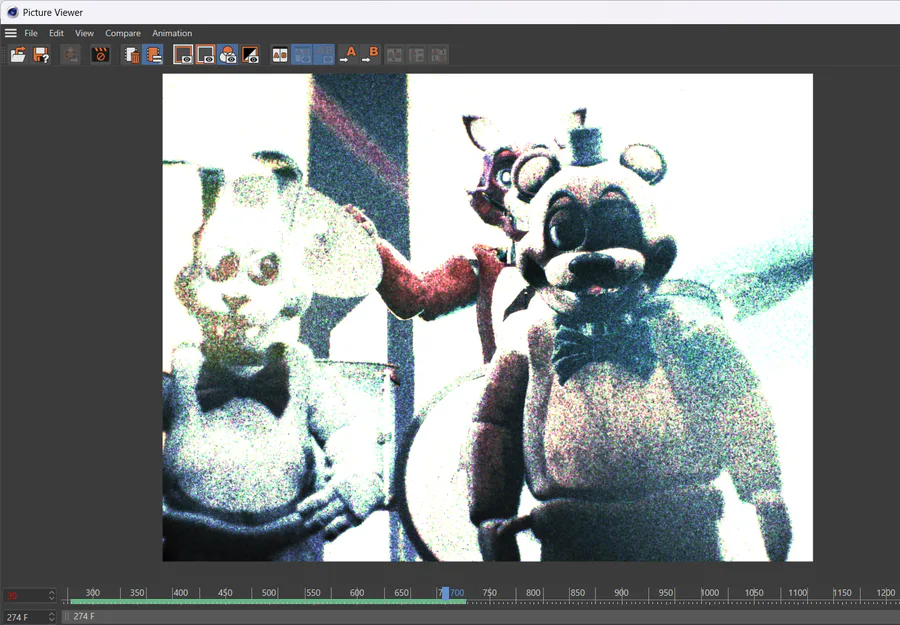Open the Compare menu
The height and width of the screenshot is (625, 900).
(123, 33)
